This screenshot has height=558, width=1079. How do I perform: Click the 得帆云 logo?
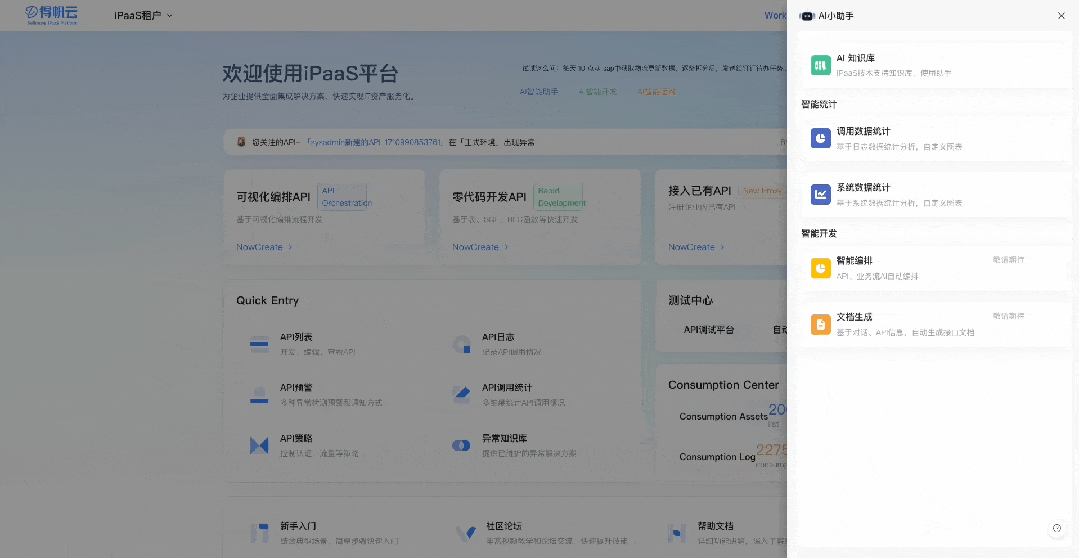click(52, 15)
